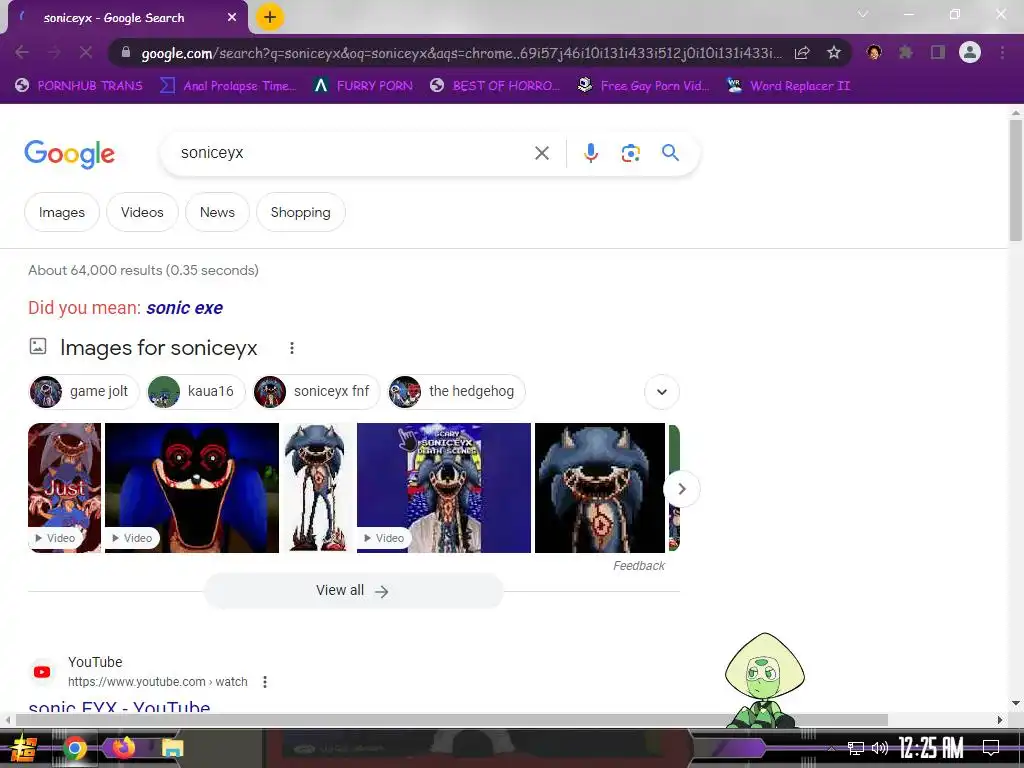
Task: Open the tall standing Soniceyx image
Action: [318, 488]
